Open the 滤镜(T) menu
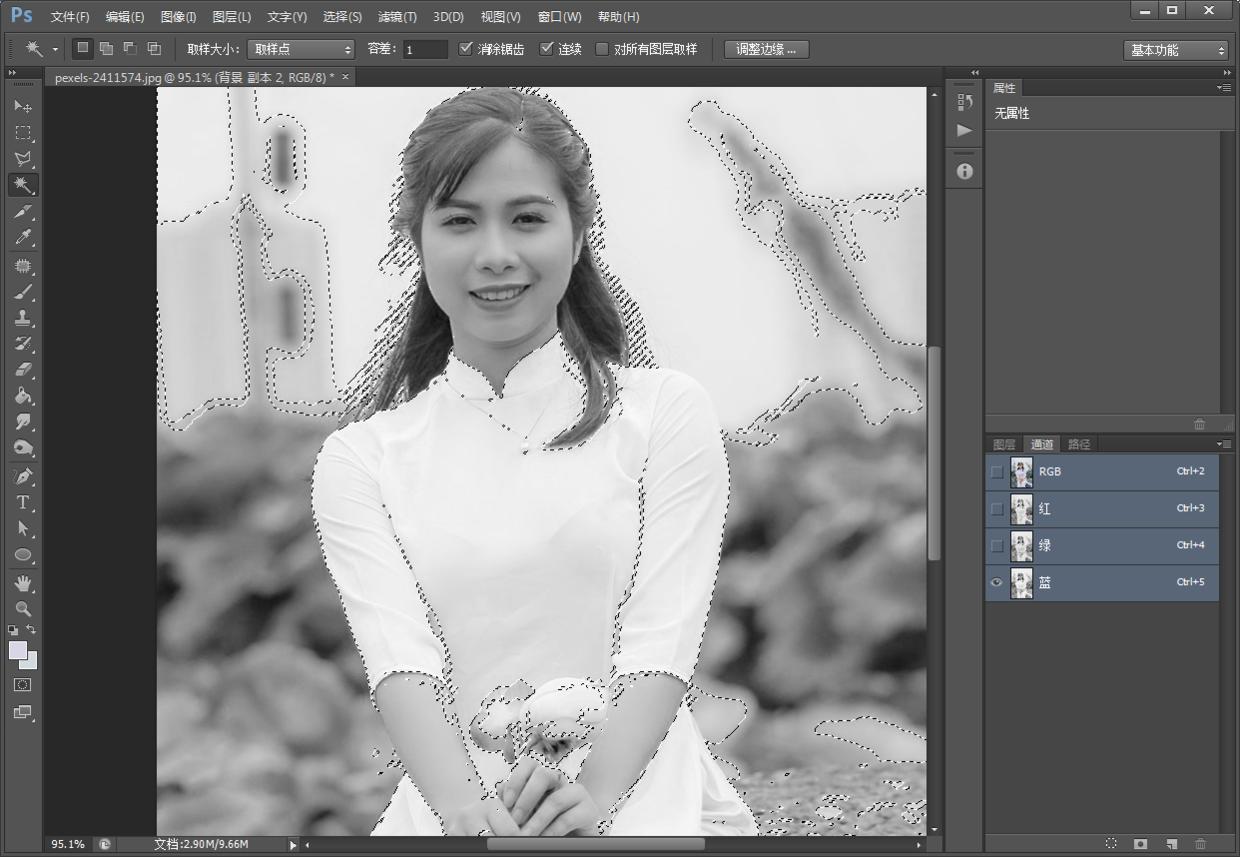 [397, 17]
